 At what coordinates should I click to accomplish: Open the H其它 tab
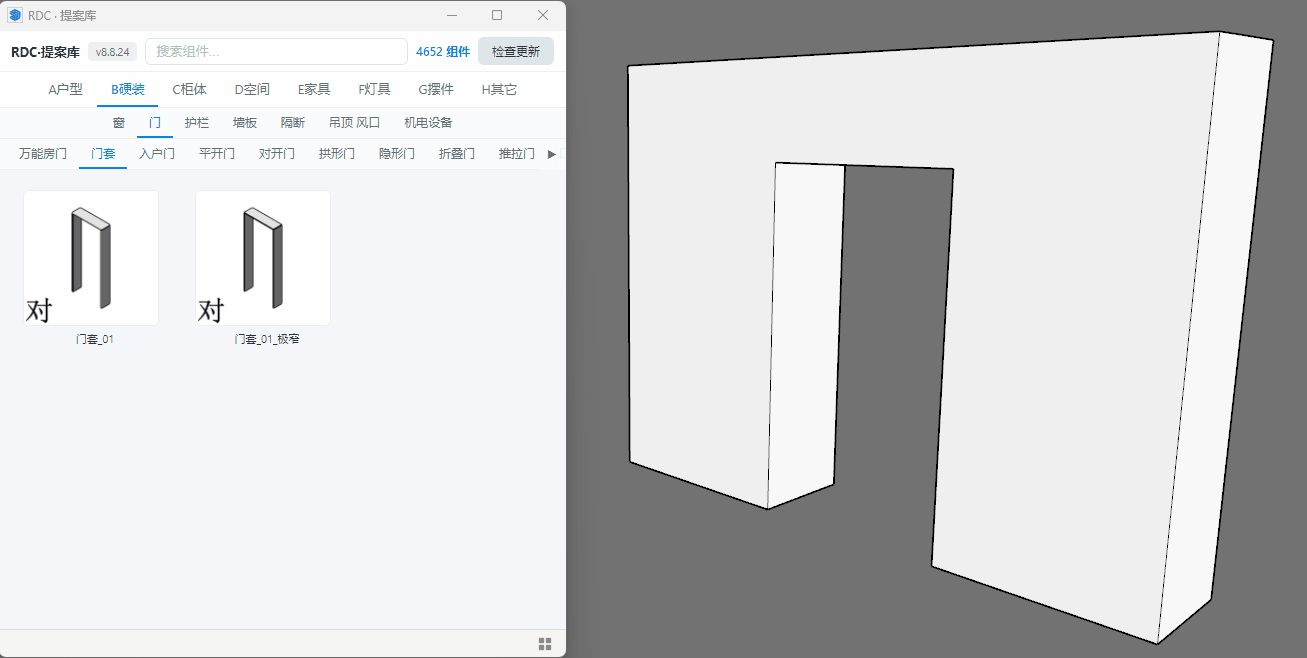coord(499,89)
